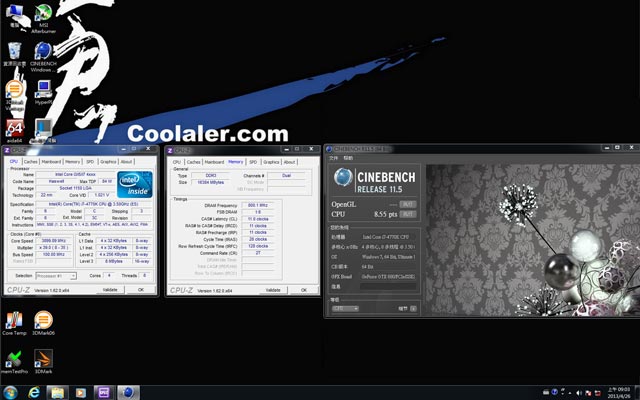Image resolution: width=640 pixels, height=400 pixels.
Task: Click the Level 3 cache size value
Action: point(113,261)
